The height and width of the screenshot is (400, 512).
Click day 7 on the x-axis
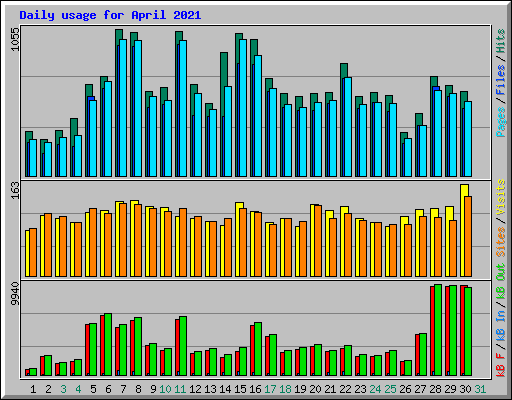tap(123, 389)
